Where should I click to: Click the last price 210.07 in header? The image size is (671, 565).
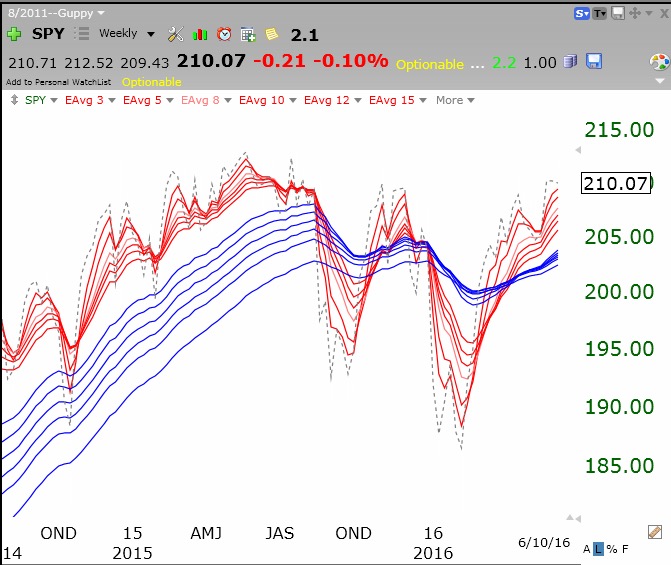point(211,61)
